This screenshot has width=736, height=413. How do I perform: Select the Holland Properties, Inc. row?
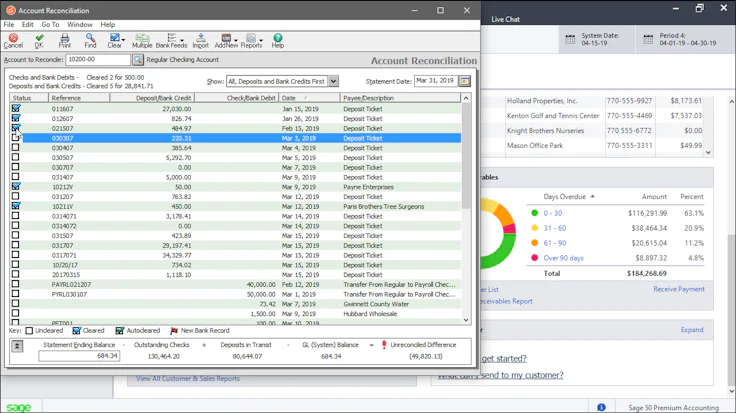tap(603, 101)
